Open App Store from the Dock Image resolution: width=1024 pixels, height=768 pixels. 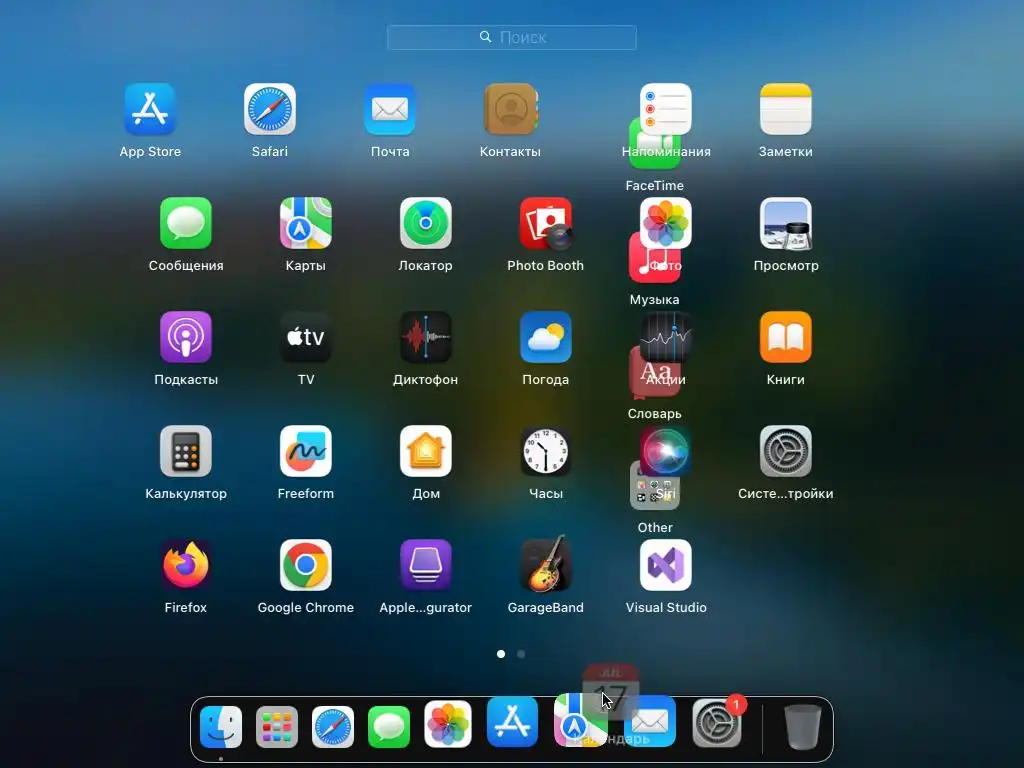[513, 722]
